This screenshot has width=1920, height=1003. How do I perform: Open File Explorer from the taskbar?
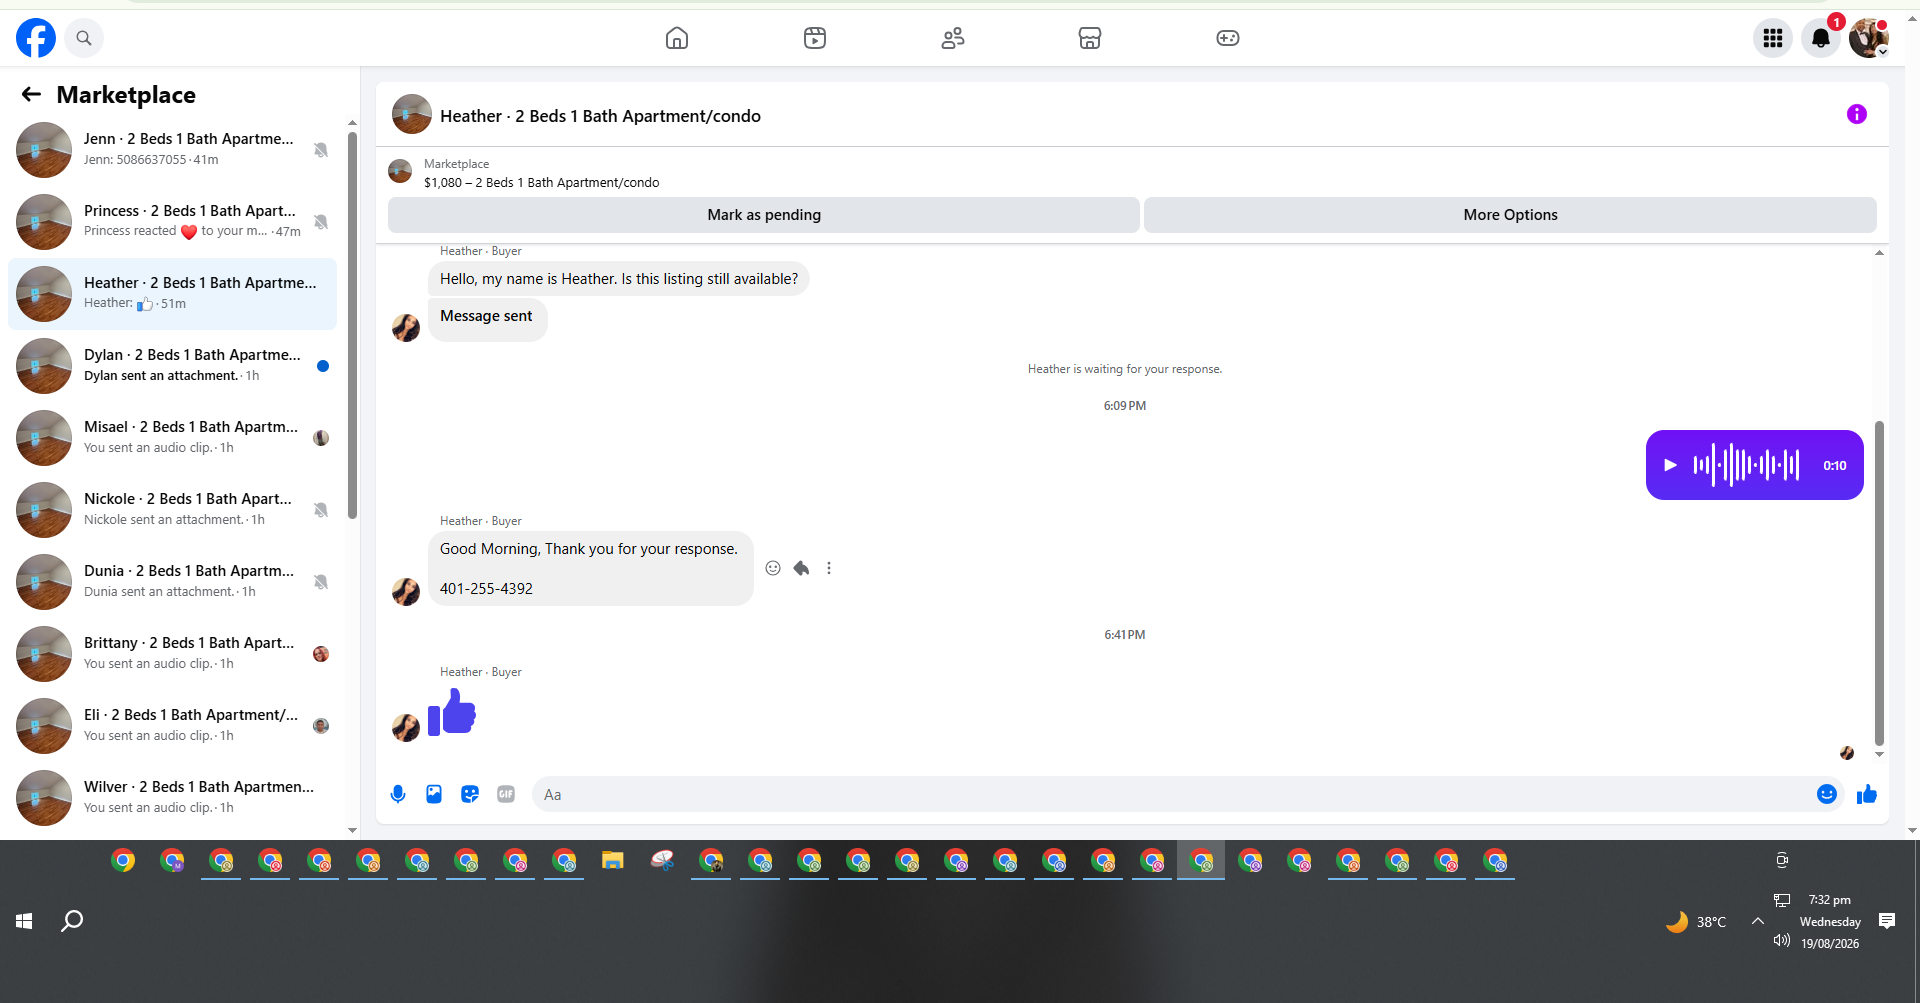pyautogui.click(x=613, y=861)
